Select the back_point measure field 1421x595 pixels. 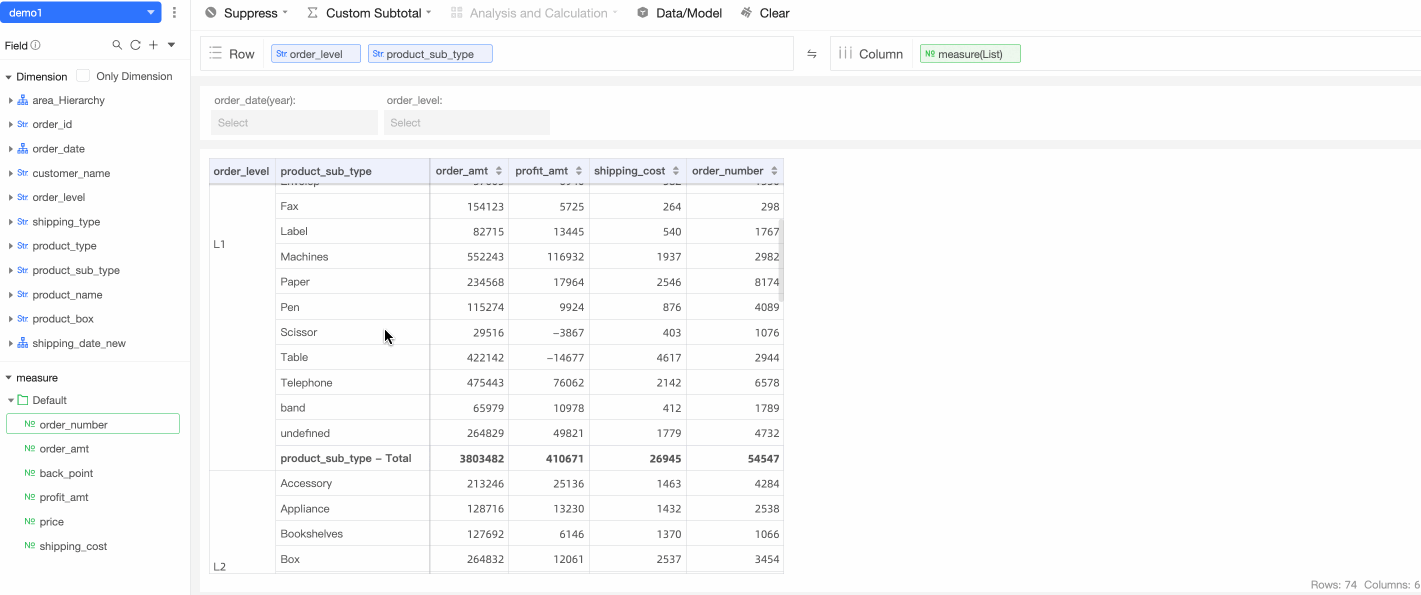66,473
